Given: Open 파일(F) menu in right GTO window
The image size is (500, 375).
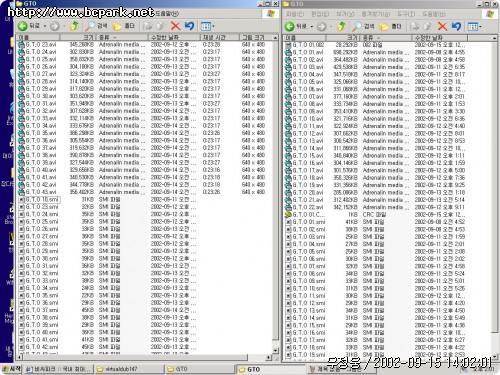Looking at the screenshot, I should click(295, 14).
